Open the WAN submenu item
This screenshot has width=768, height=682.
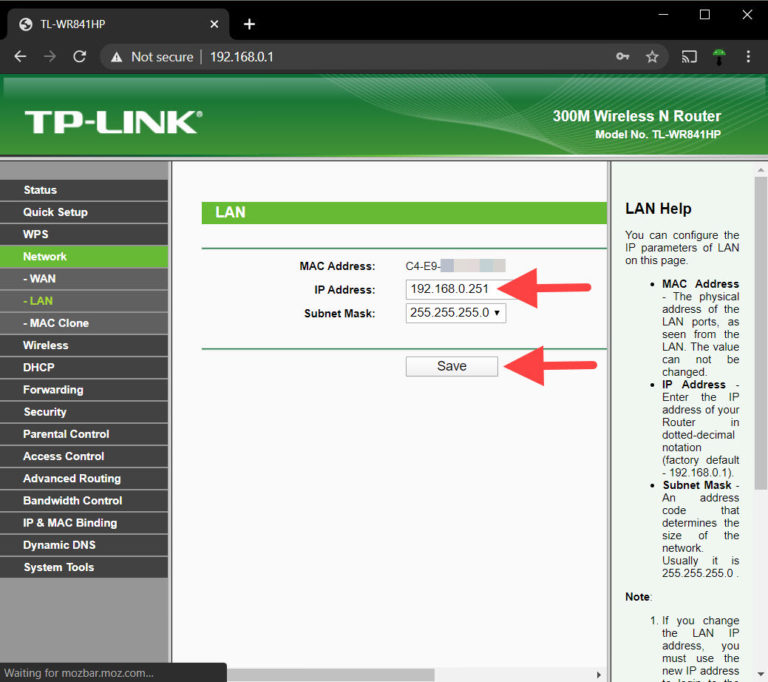[84, 279]
